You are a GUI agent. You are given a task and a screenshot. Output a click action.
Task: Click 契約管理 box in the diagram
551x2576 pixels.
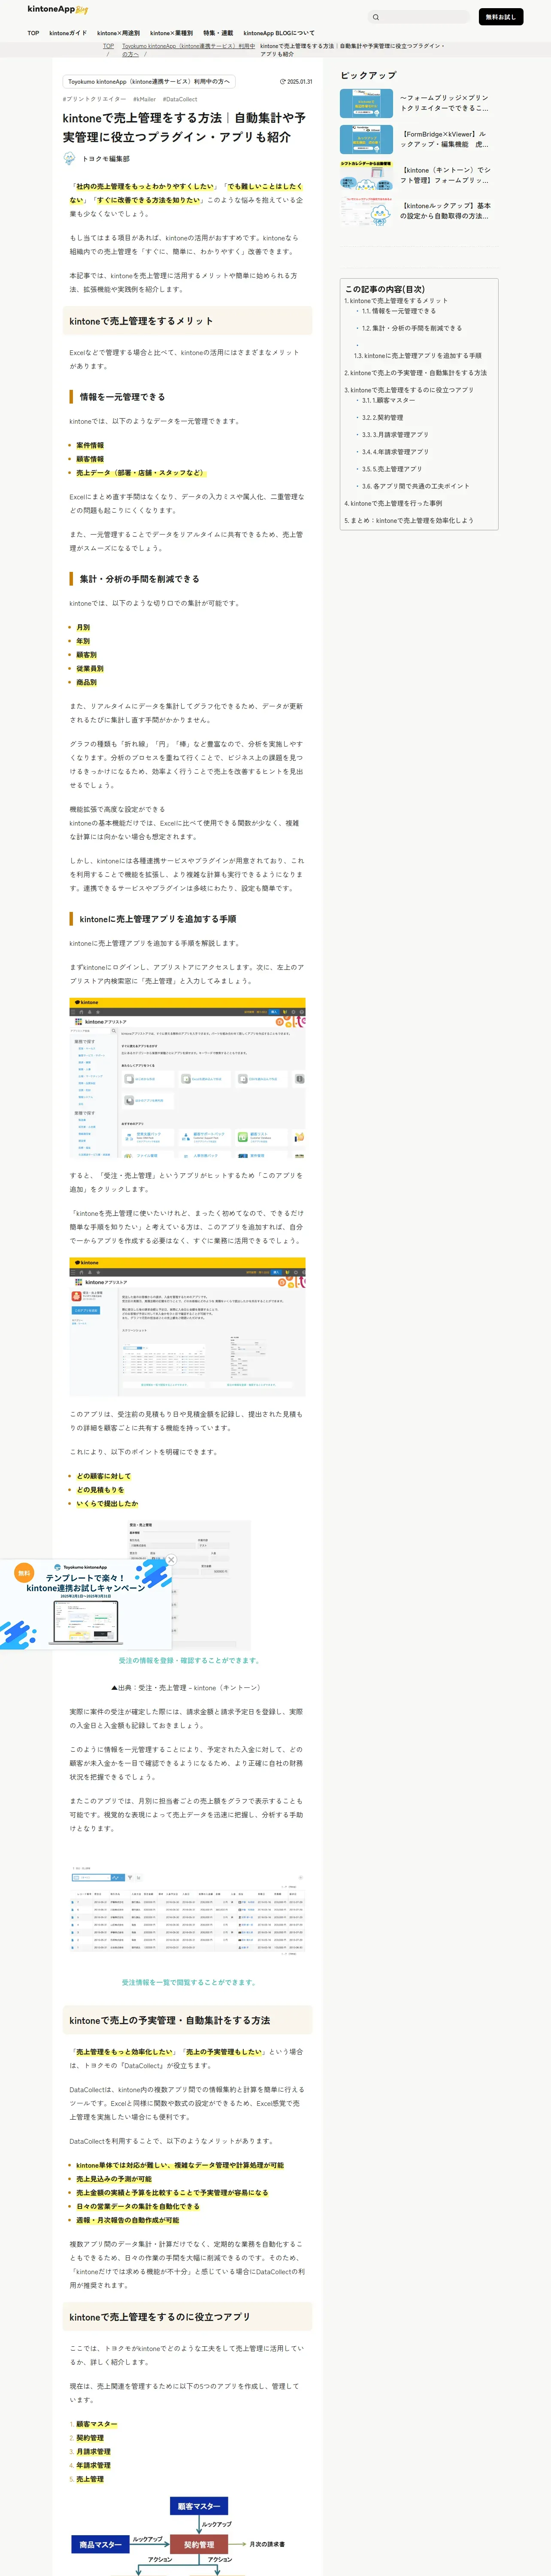point(199,2544)
